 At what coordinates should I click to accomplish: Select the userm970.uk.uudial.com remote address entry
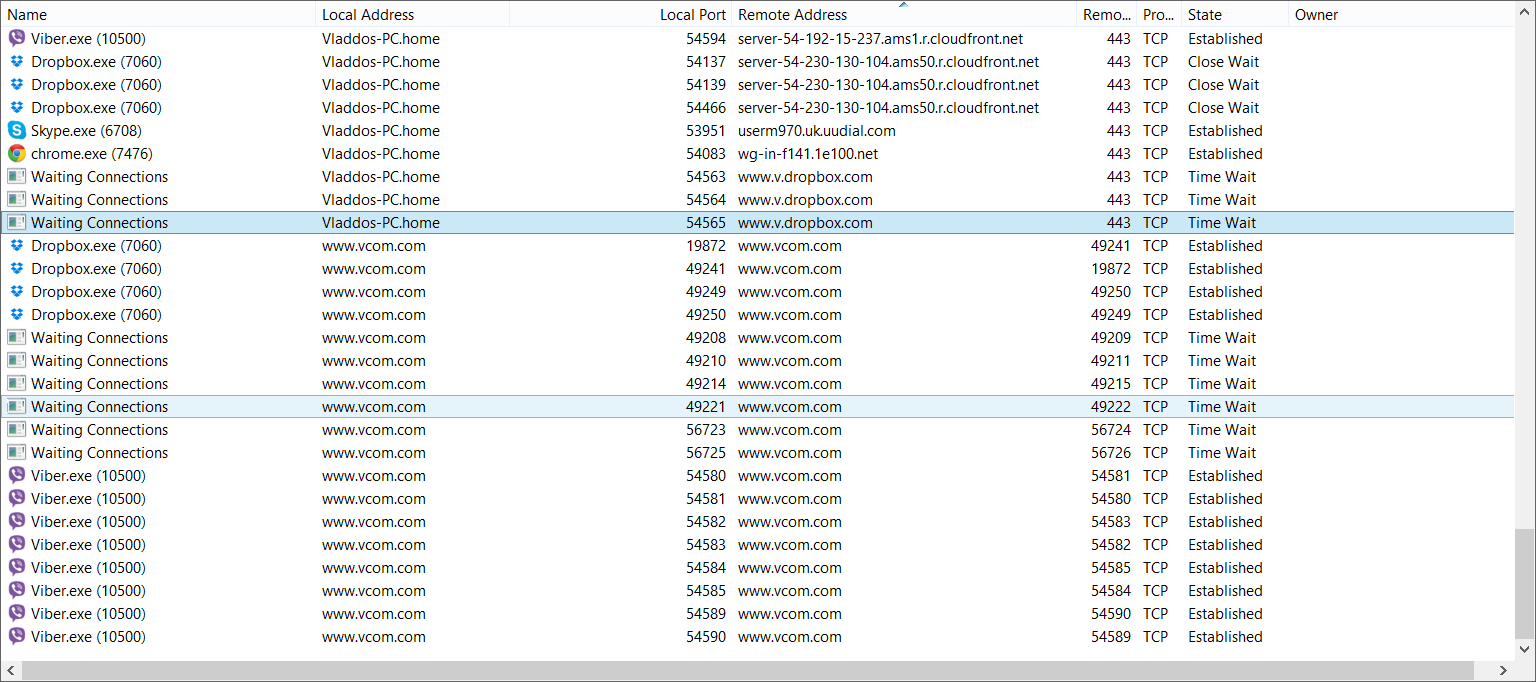point(816,130)
